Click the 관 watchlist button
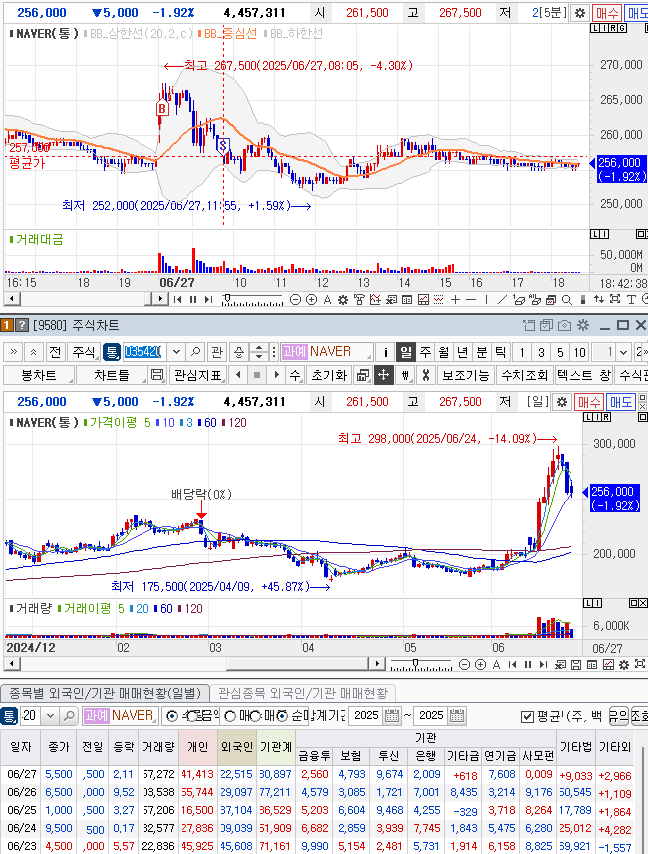 [217, 352]
